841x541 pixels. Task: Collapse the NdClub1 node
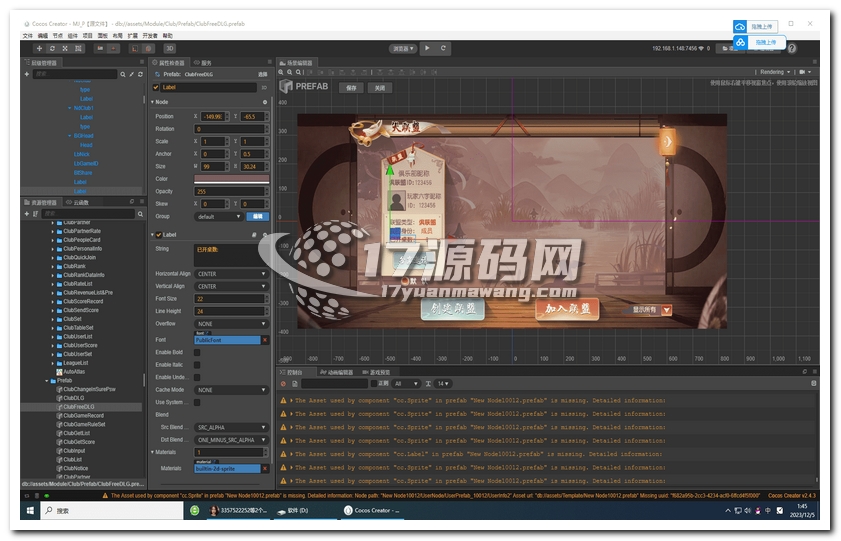tap(69, 108)
